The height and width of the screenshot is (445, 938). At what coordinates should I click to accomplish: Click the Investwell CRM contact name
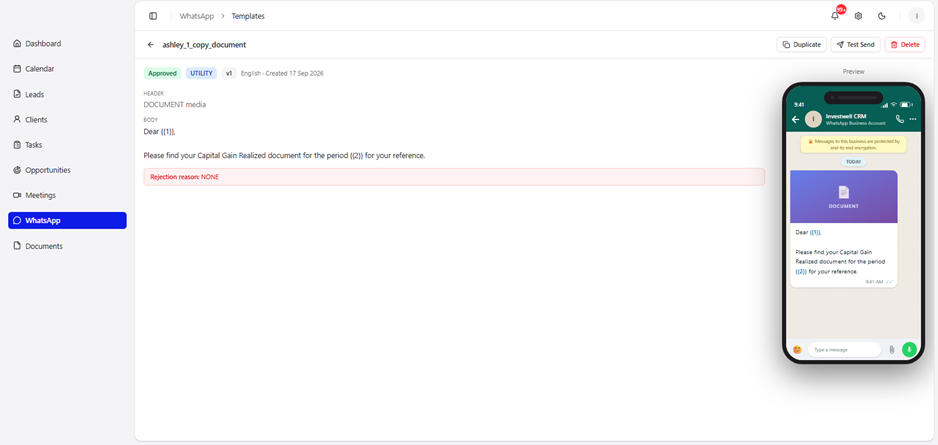(x=846, y=116)
